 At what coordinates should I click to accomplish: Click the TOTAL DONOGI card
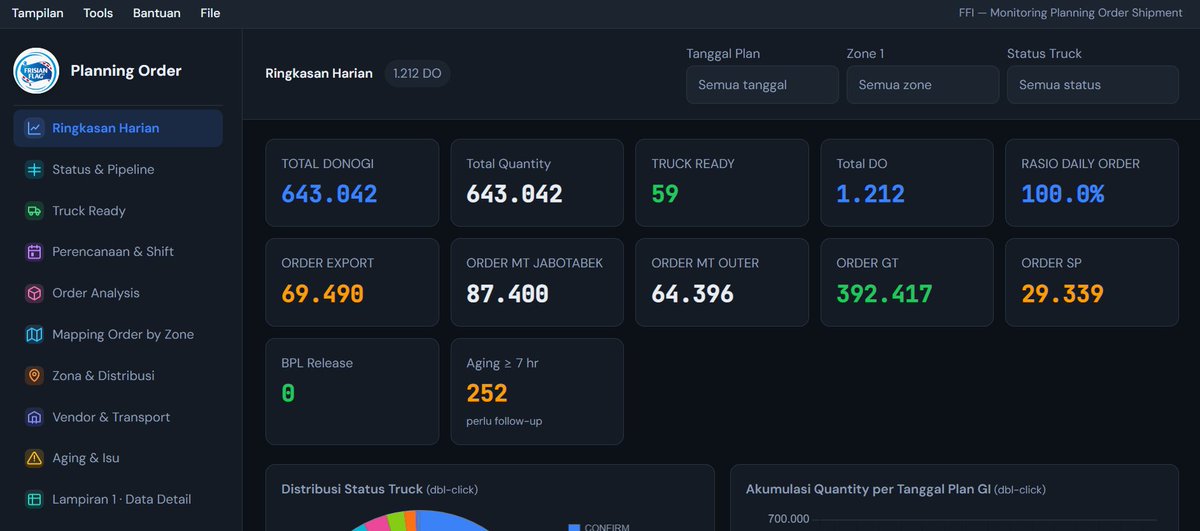(352, 183)
